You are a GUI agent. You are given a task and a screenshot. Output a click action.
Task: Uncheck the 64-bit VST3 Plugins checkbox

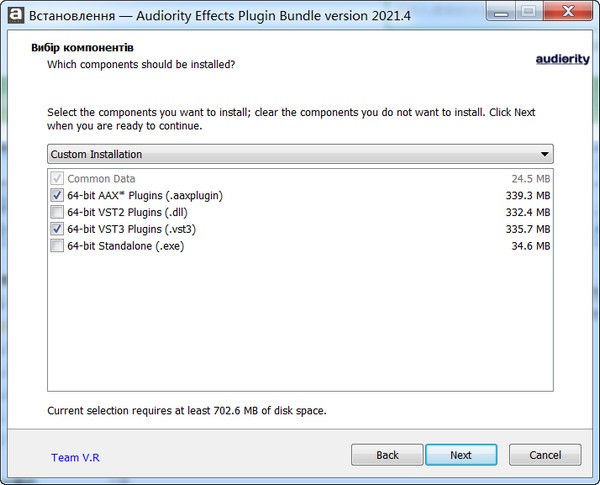(57, 229)
